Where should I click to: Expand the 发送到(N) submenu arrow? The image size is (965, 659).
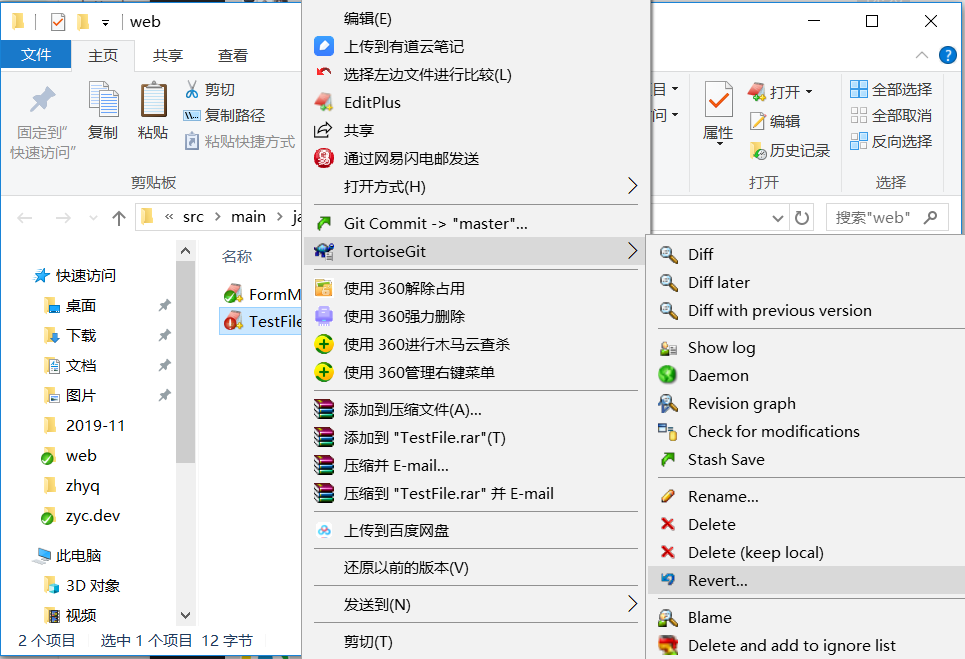coord(631,604)
